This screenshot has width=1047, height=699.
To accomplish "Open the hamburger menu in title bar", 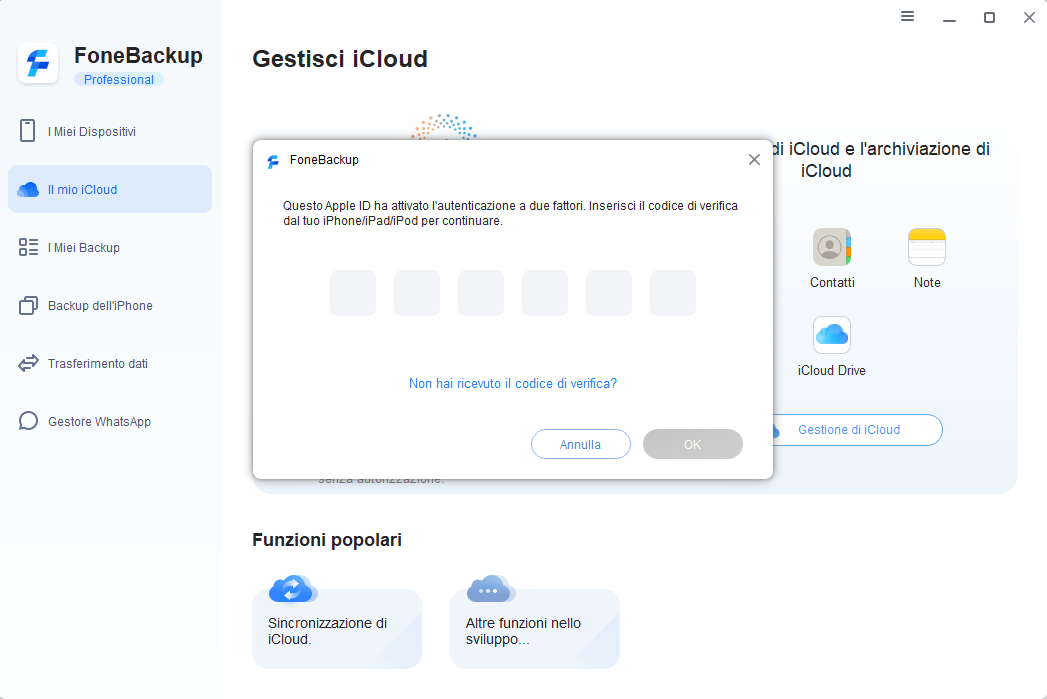I will 908,17.
